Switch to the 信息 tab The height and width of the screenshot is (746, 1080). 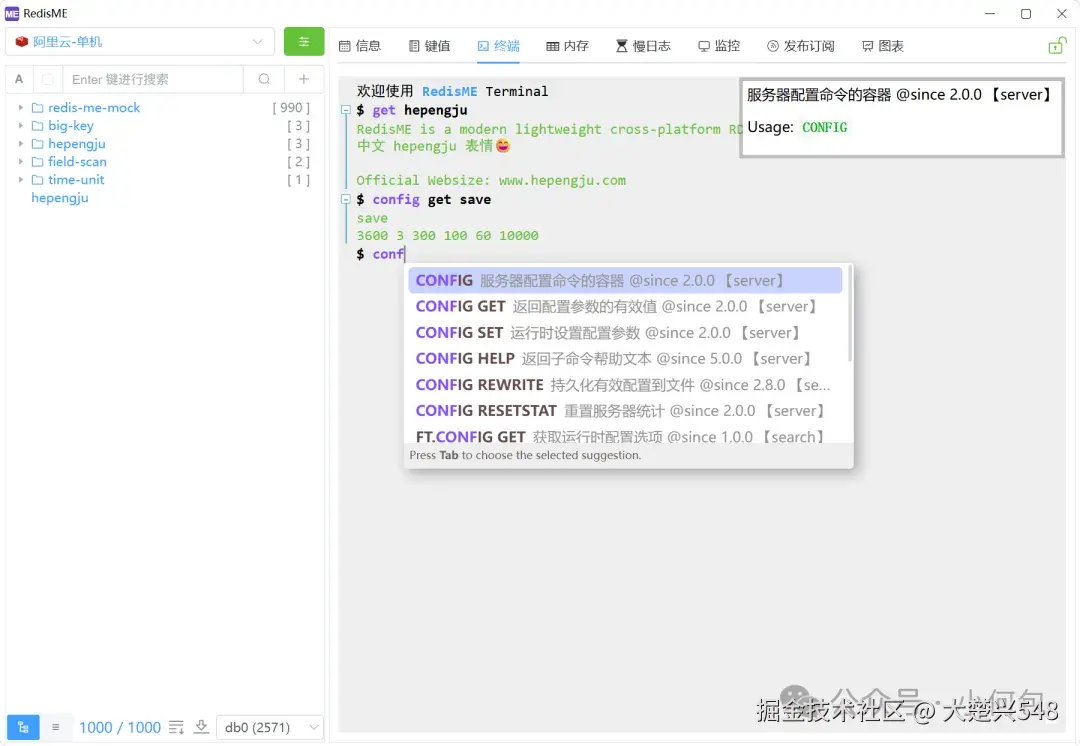pos(360,46)
